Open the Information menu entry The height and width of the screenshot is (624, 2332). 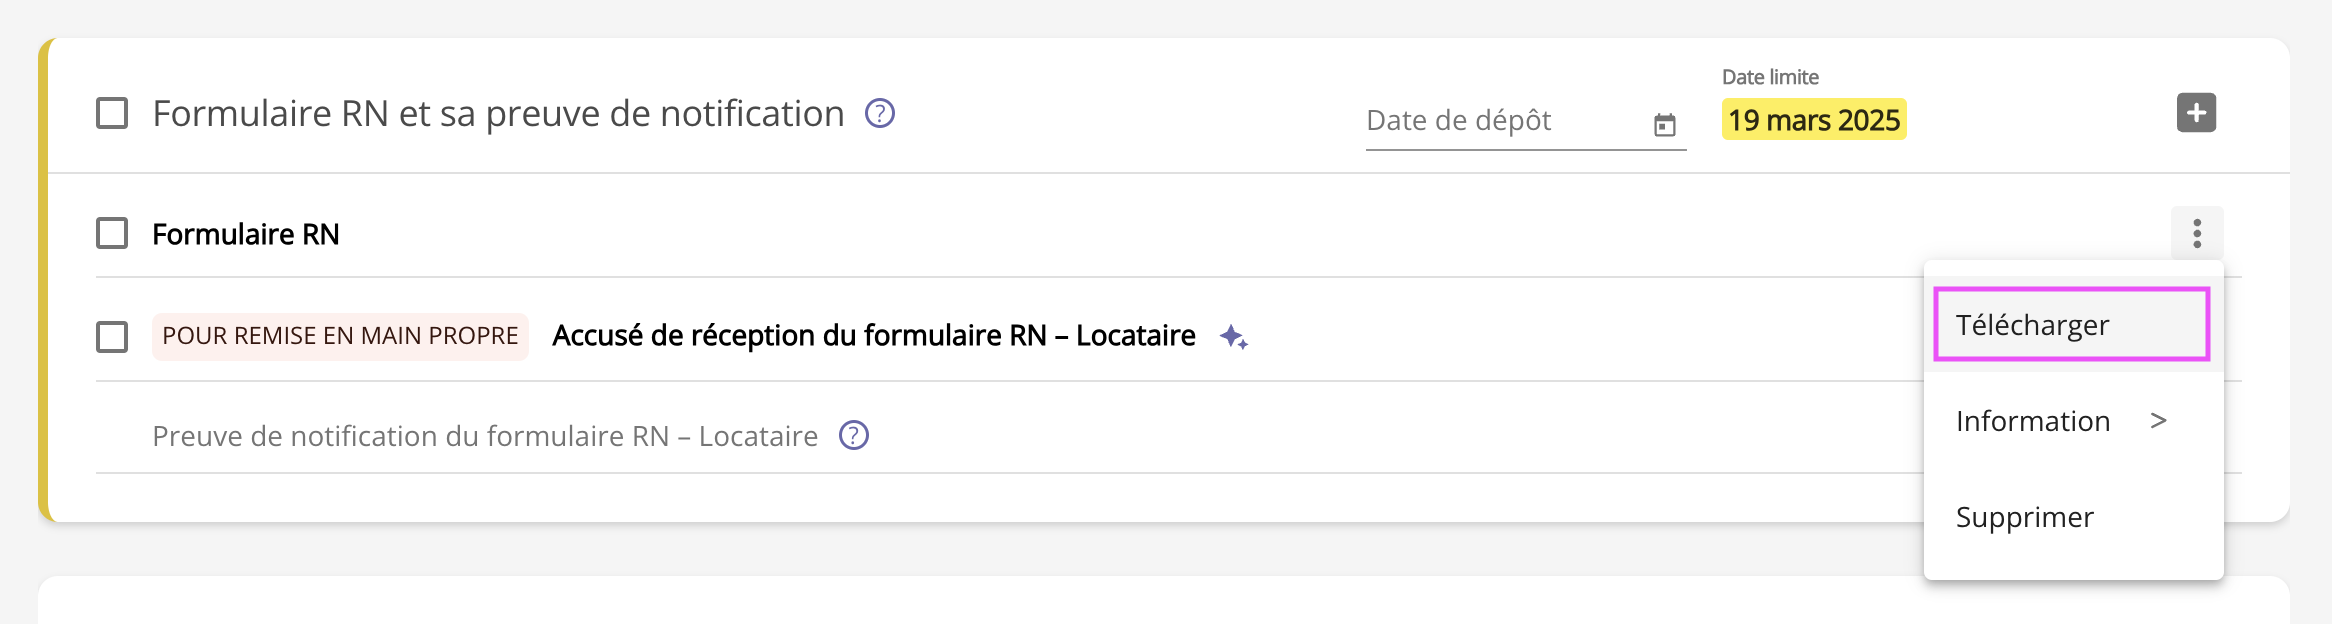pyautogui.click(x=2032, y=421)
